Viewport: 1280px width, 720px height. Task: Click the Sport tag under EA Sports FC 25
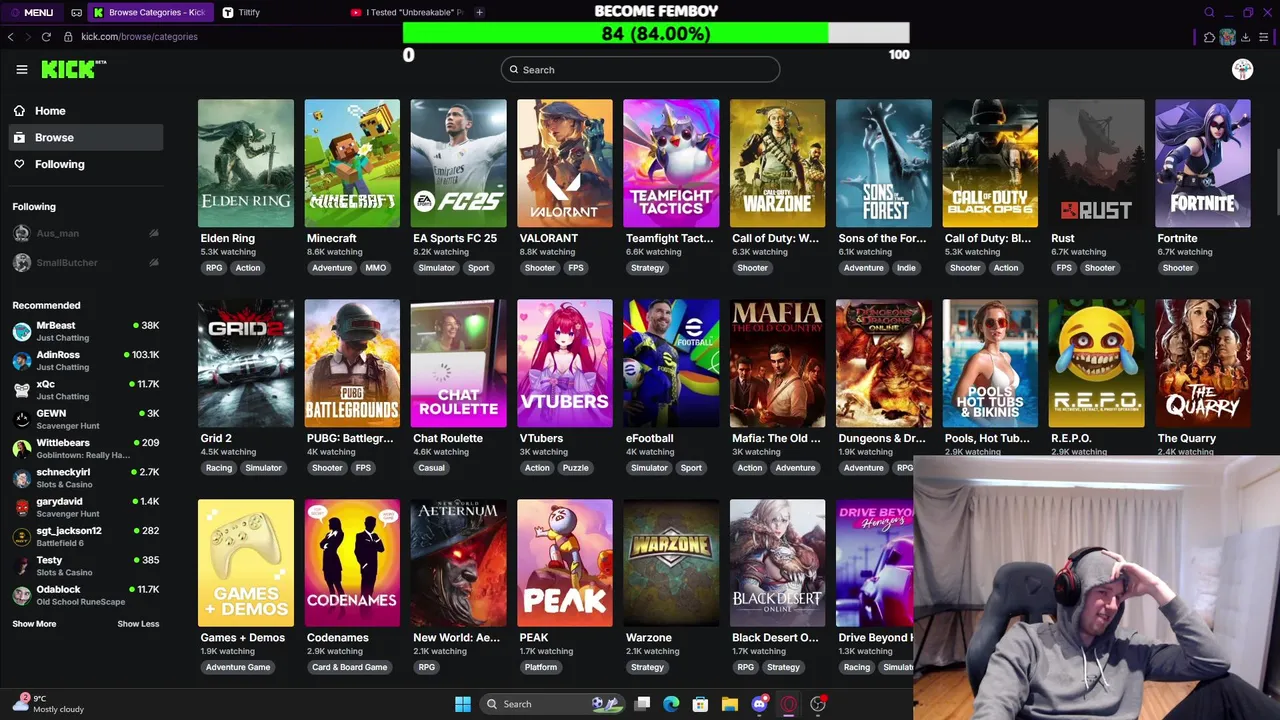coord(479,268)
